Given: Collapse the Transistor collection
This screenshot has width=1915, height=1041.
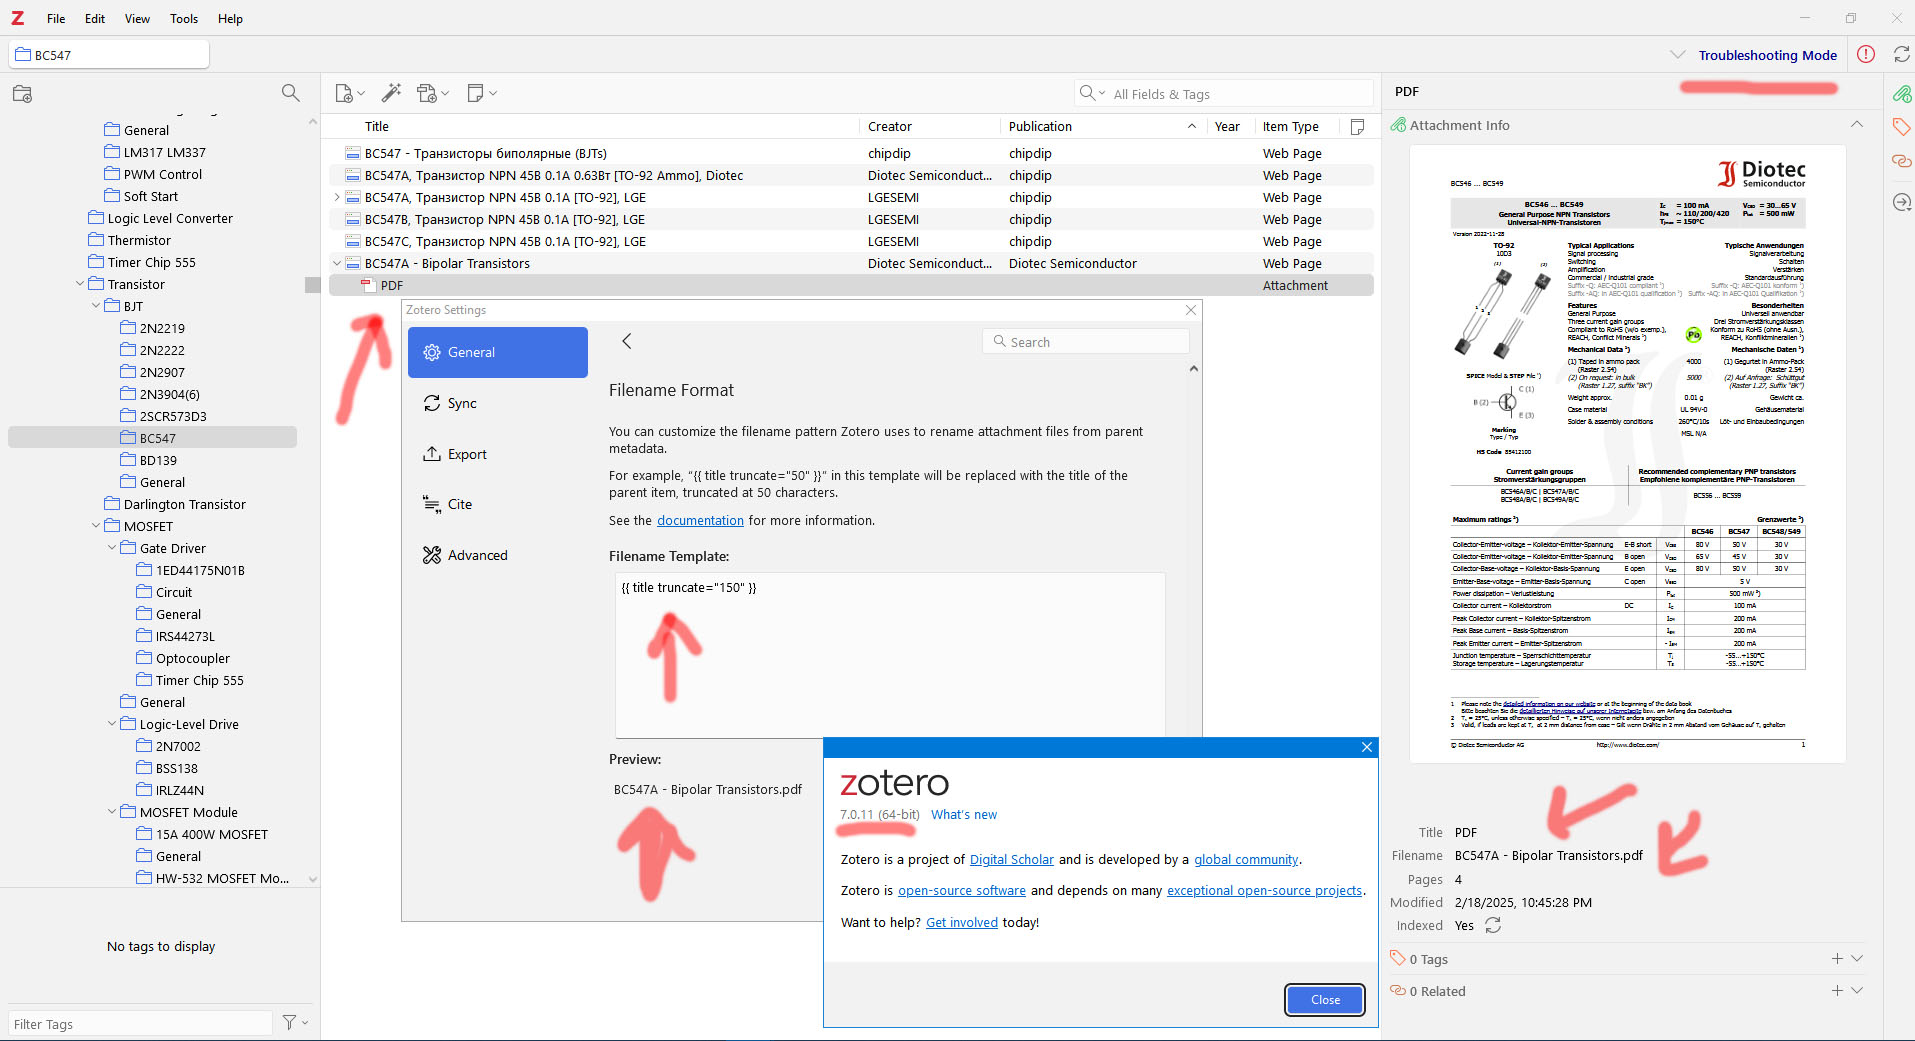Looking at the screenshot, I should point(80,284).
